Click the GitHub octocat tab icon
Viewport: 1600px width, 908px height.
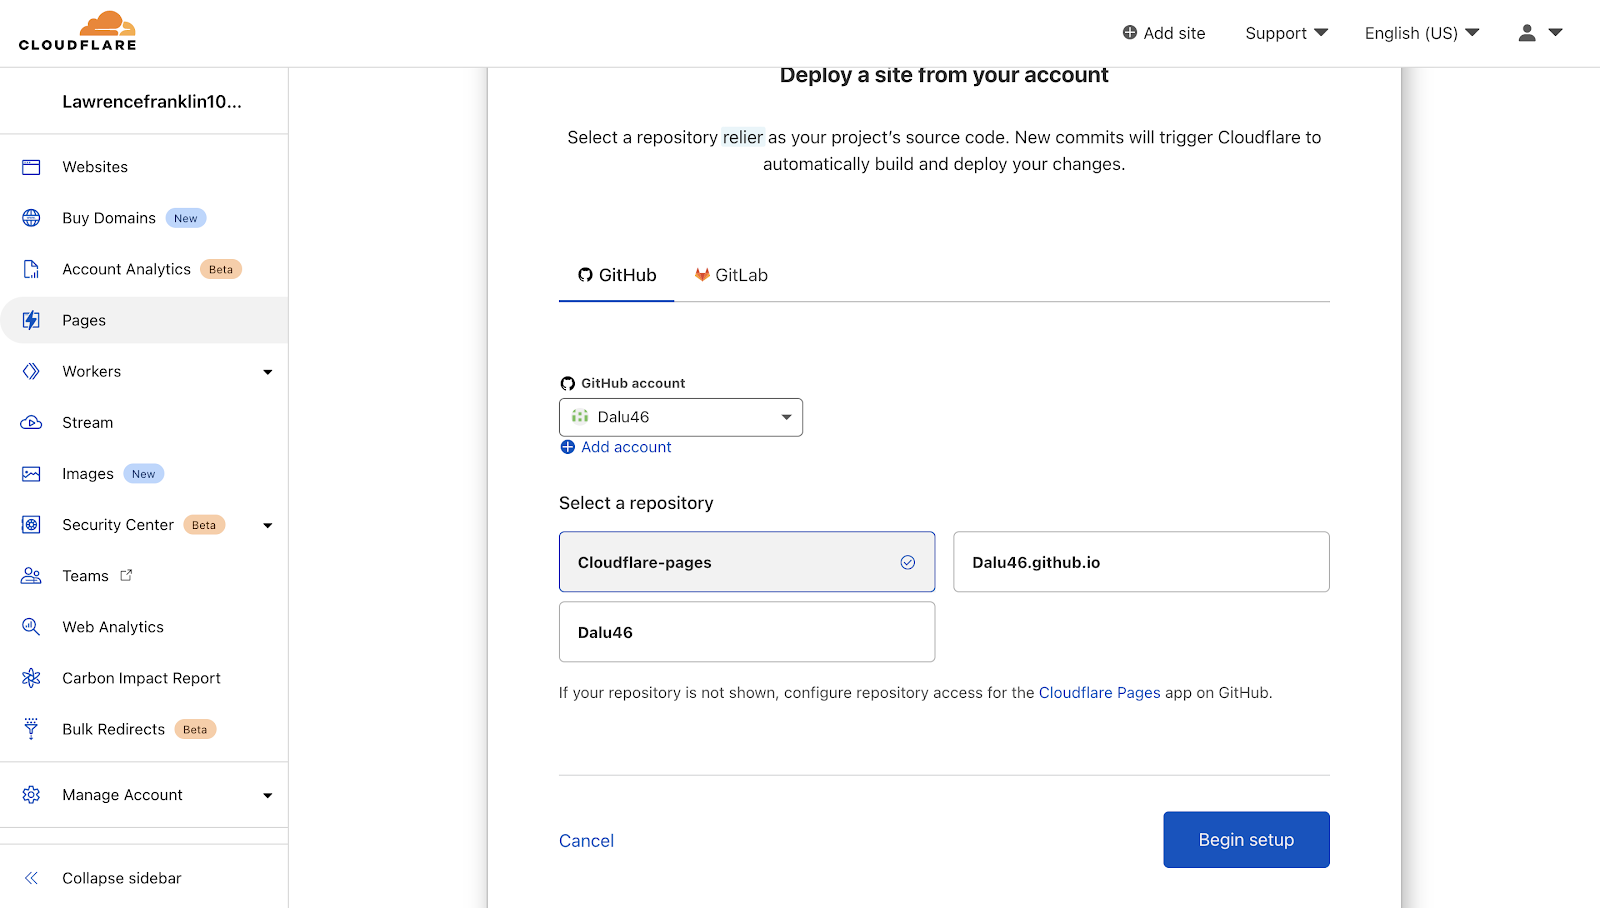coord(585,275)
